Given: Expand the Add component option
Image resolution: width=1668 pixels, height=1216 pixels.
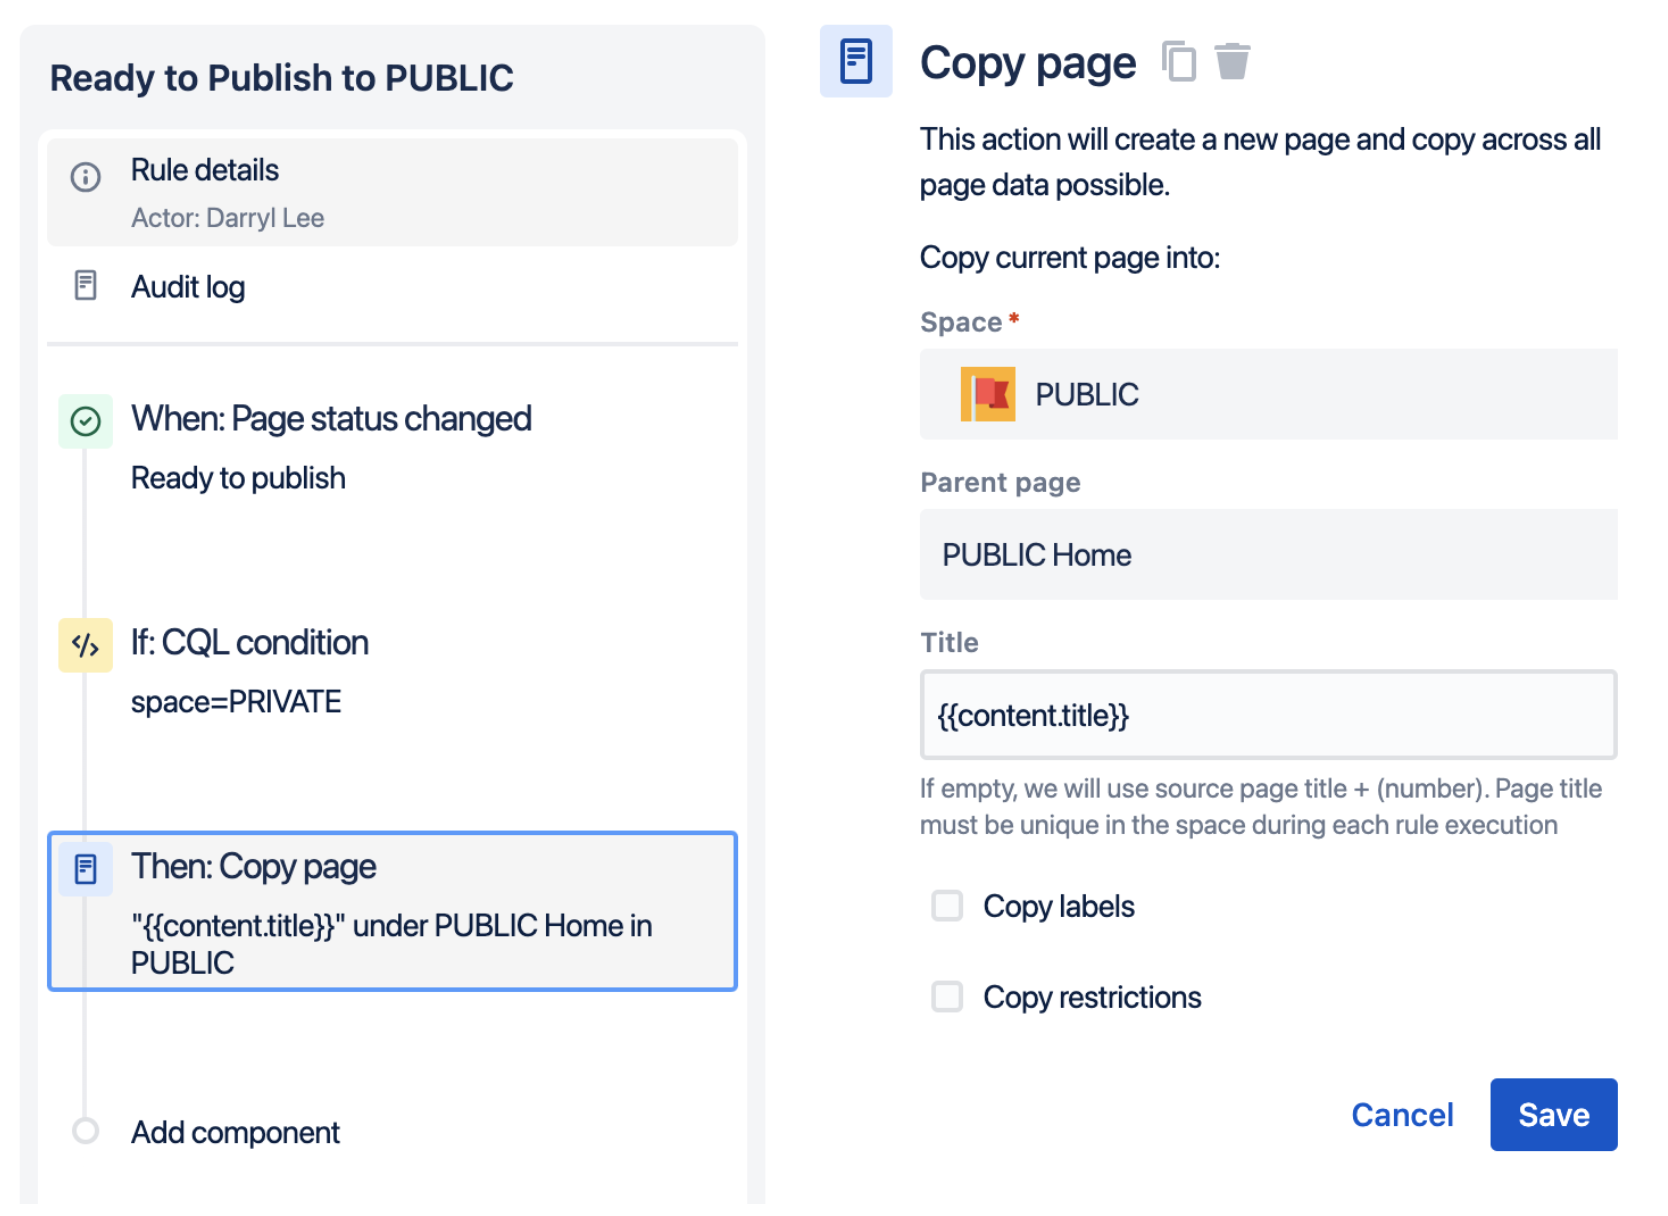Looking at the screenshot, I should 234,1131.
